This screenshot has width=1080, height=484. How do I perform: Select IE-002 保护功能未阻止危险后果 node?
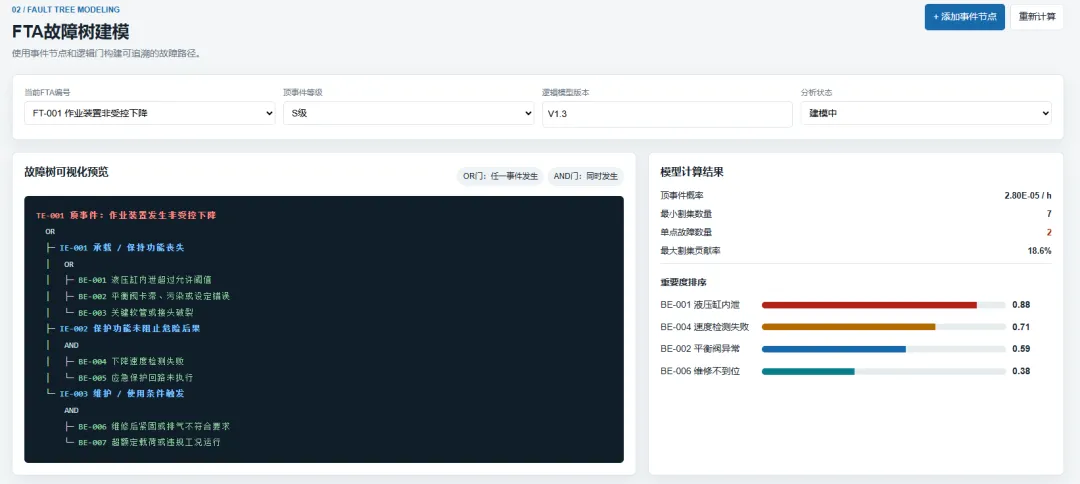129,328
